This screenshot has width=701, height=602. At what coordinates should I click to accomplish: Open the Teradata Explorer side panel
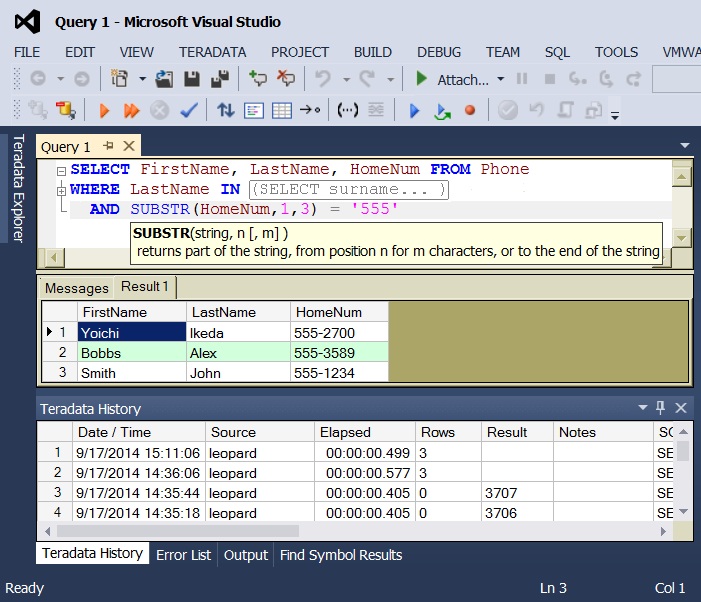(17, 188)
